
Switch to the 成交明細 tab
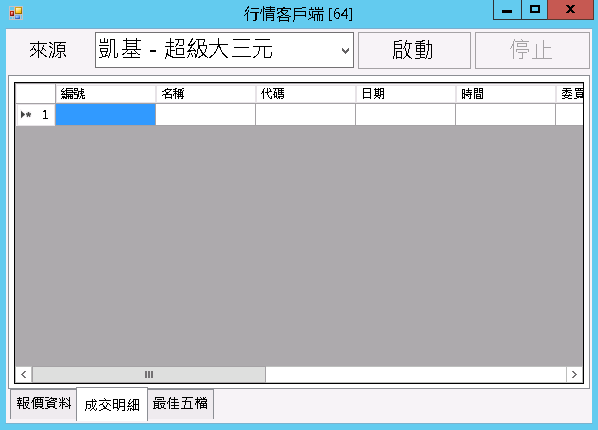(x=112, y=404)
